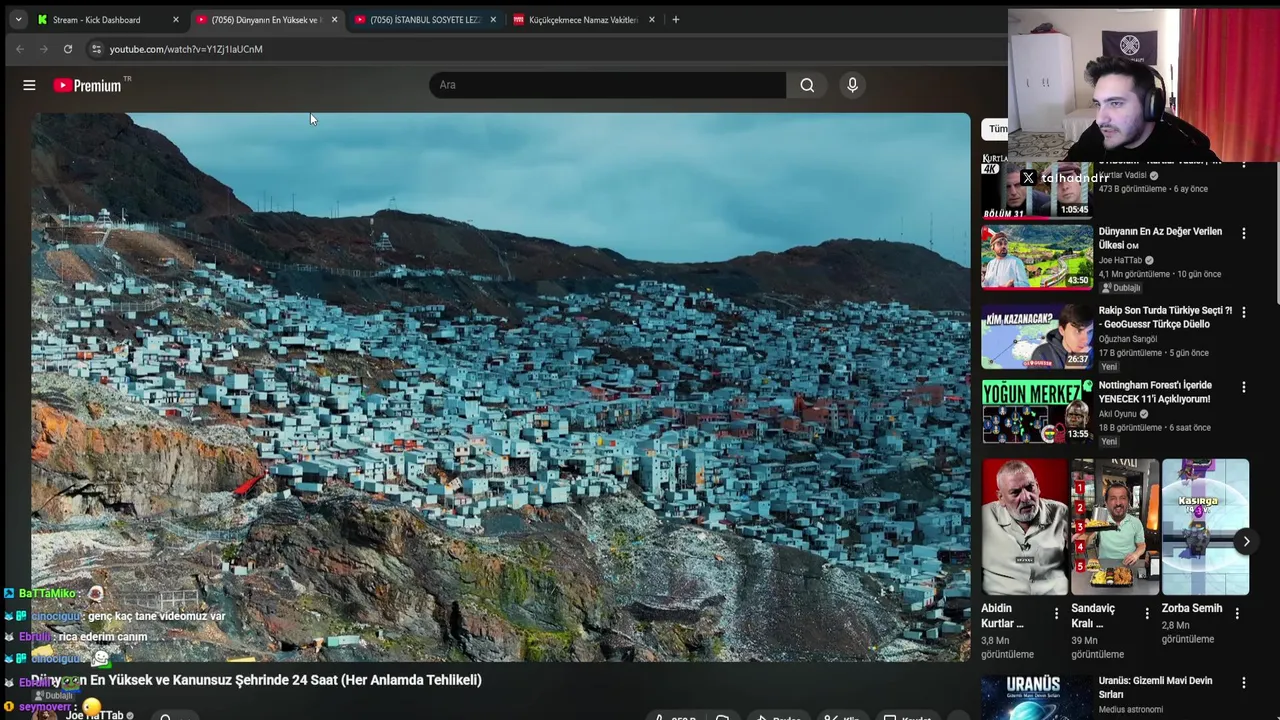This screenshot has width=1280, height=720.
Task: Reload the page with the refresh icon
Action: click(68, 49)
